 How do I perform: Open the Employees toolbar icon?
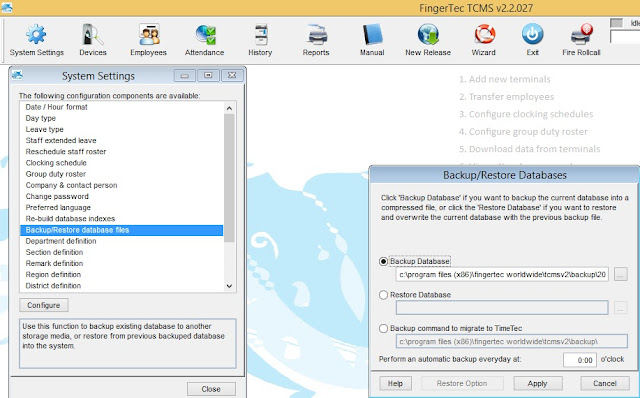[149, 35]
